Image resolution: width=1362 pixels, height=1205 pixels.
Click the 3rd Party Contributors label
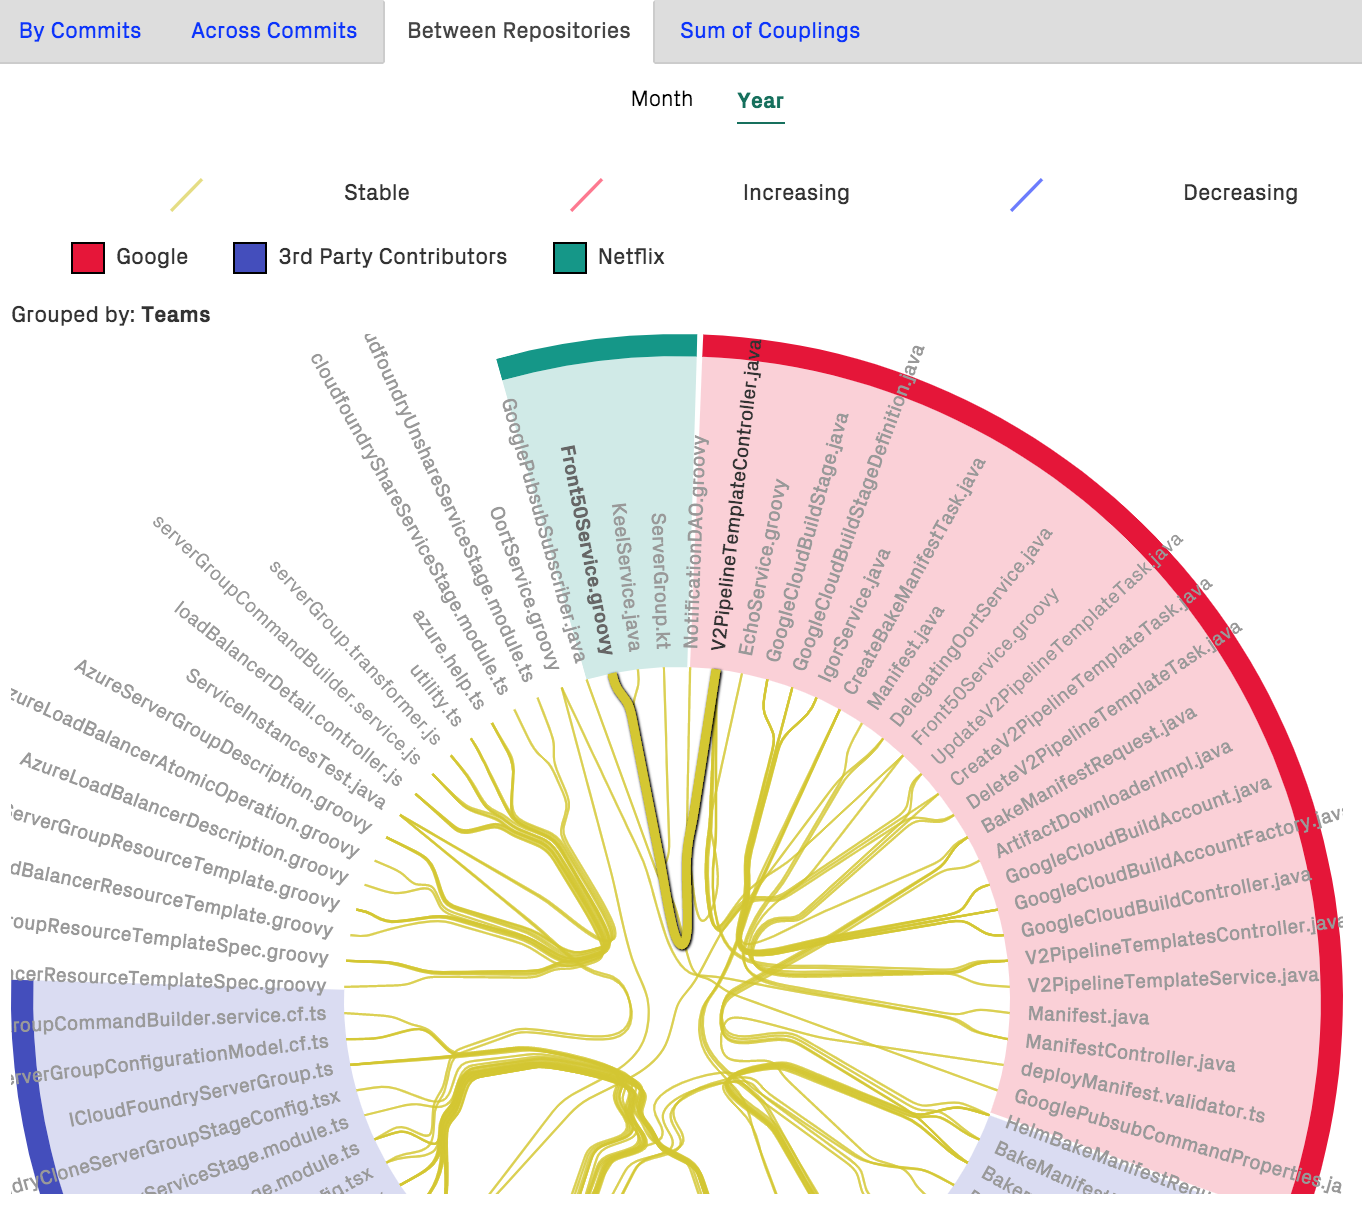(393, 257)
